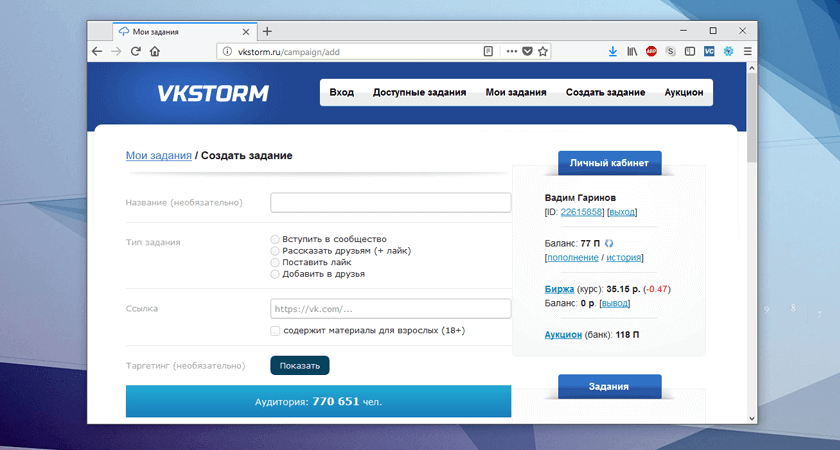Click the вывод withdrawal link
This screenshot has height=450, width=840.
click(x=614, y=303)
